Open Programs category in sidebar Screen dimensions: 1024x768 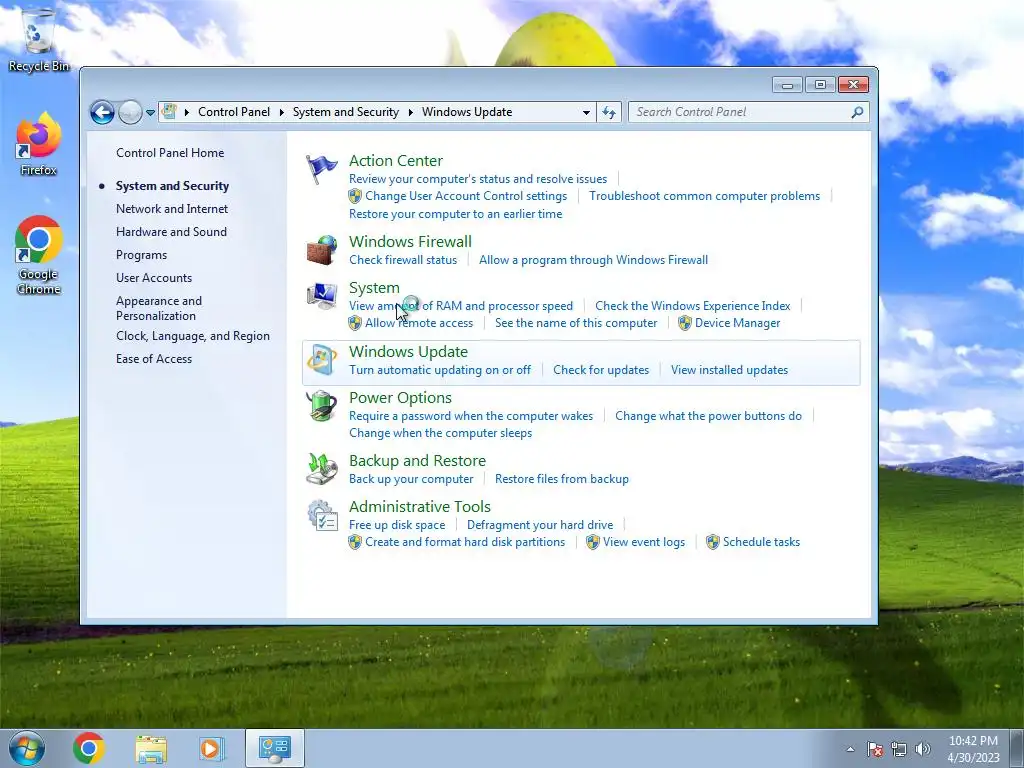(141, 255)
